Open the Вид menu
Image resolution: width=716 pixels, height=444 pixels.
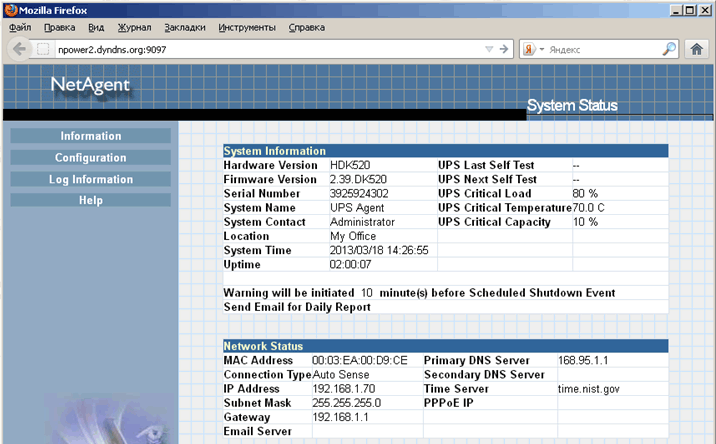pyautogui.click(x=96, y=27)
